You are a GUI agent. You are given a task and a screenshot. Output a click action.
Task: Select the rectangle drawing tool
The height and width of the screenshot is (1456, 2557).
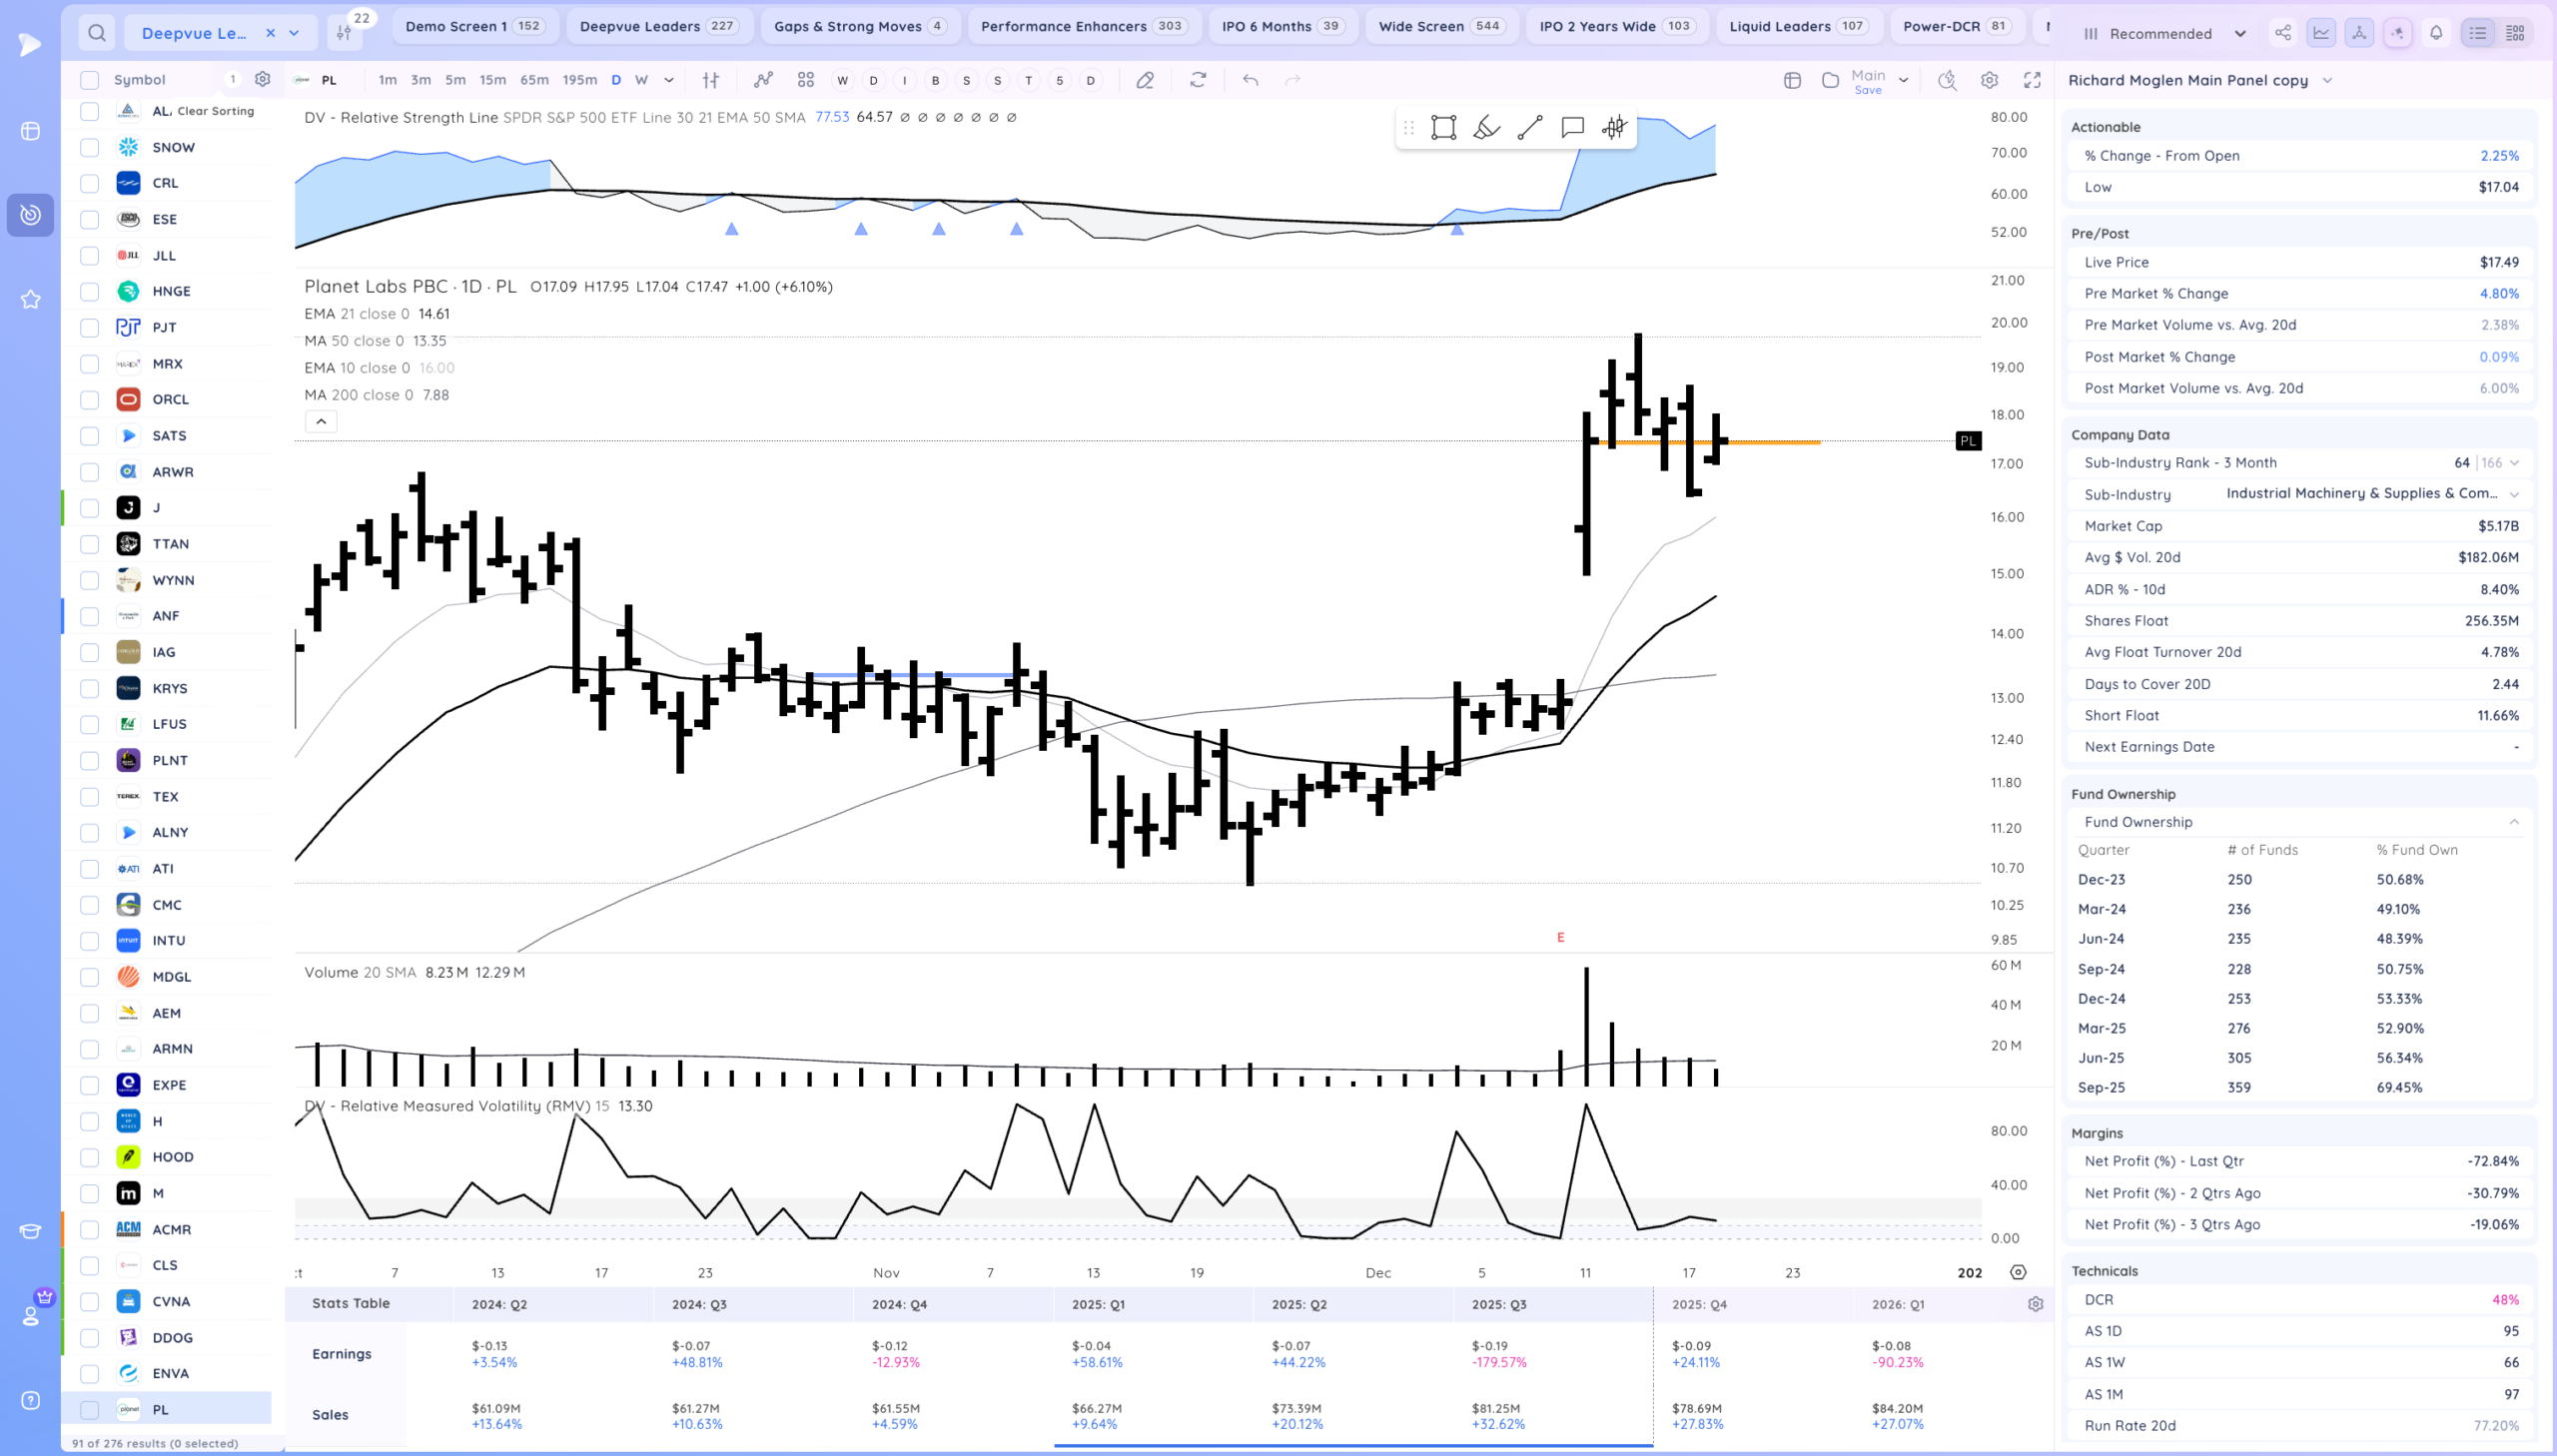click(x=1443, y=128)
